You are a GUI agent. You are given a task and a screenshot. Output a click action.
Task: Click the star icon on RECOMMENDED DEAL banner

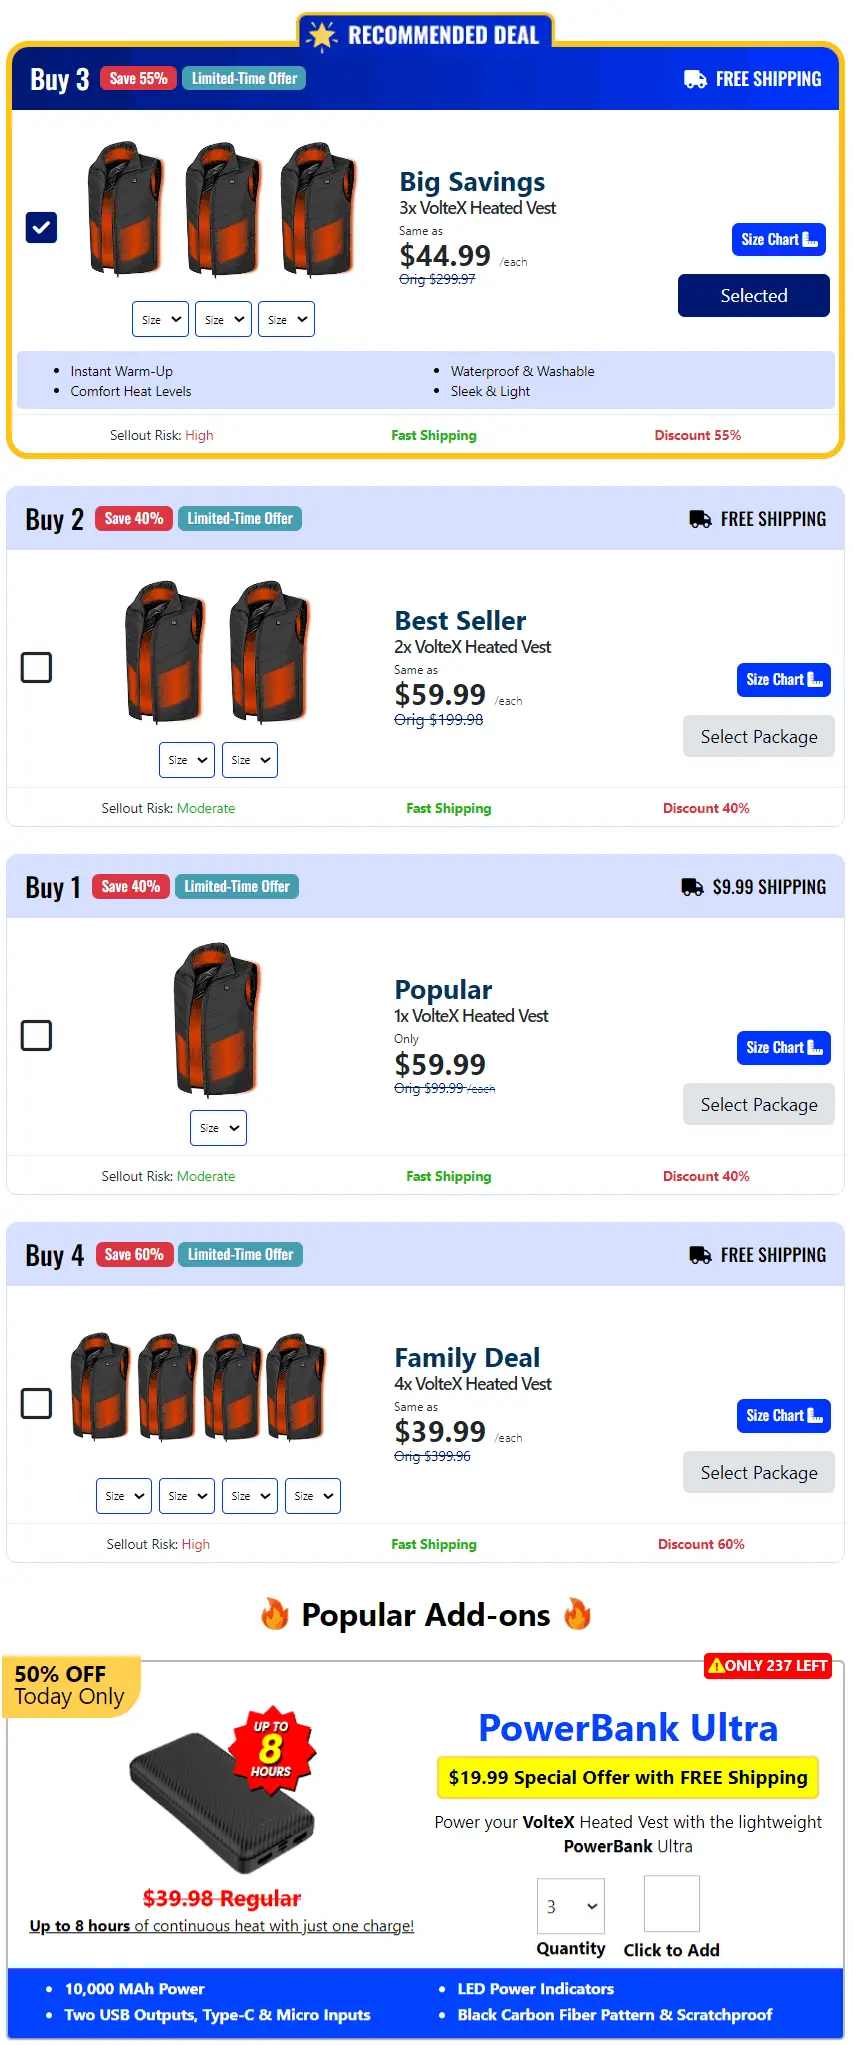pos(322,33)
